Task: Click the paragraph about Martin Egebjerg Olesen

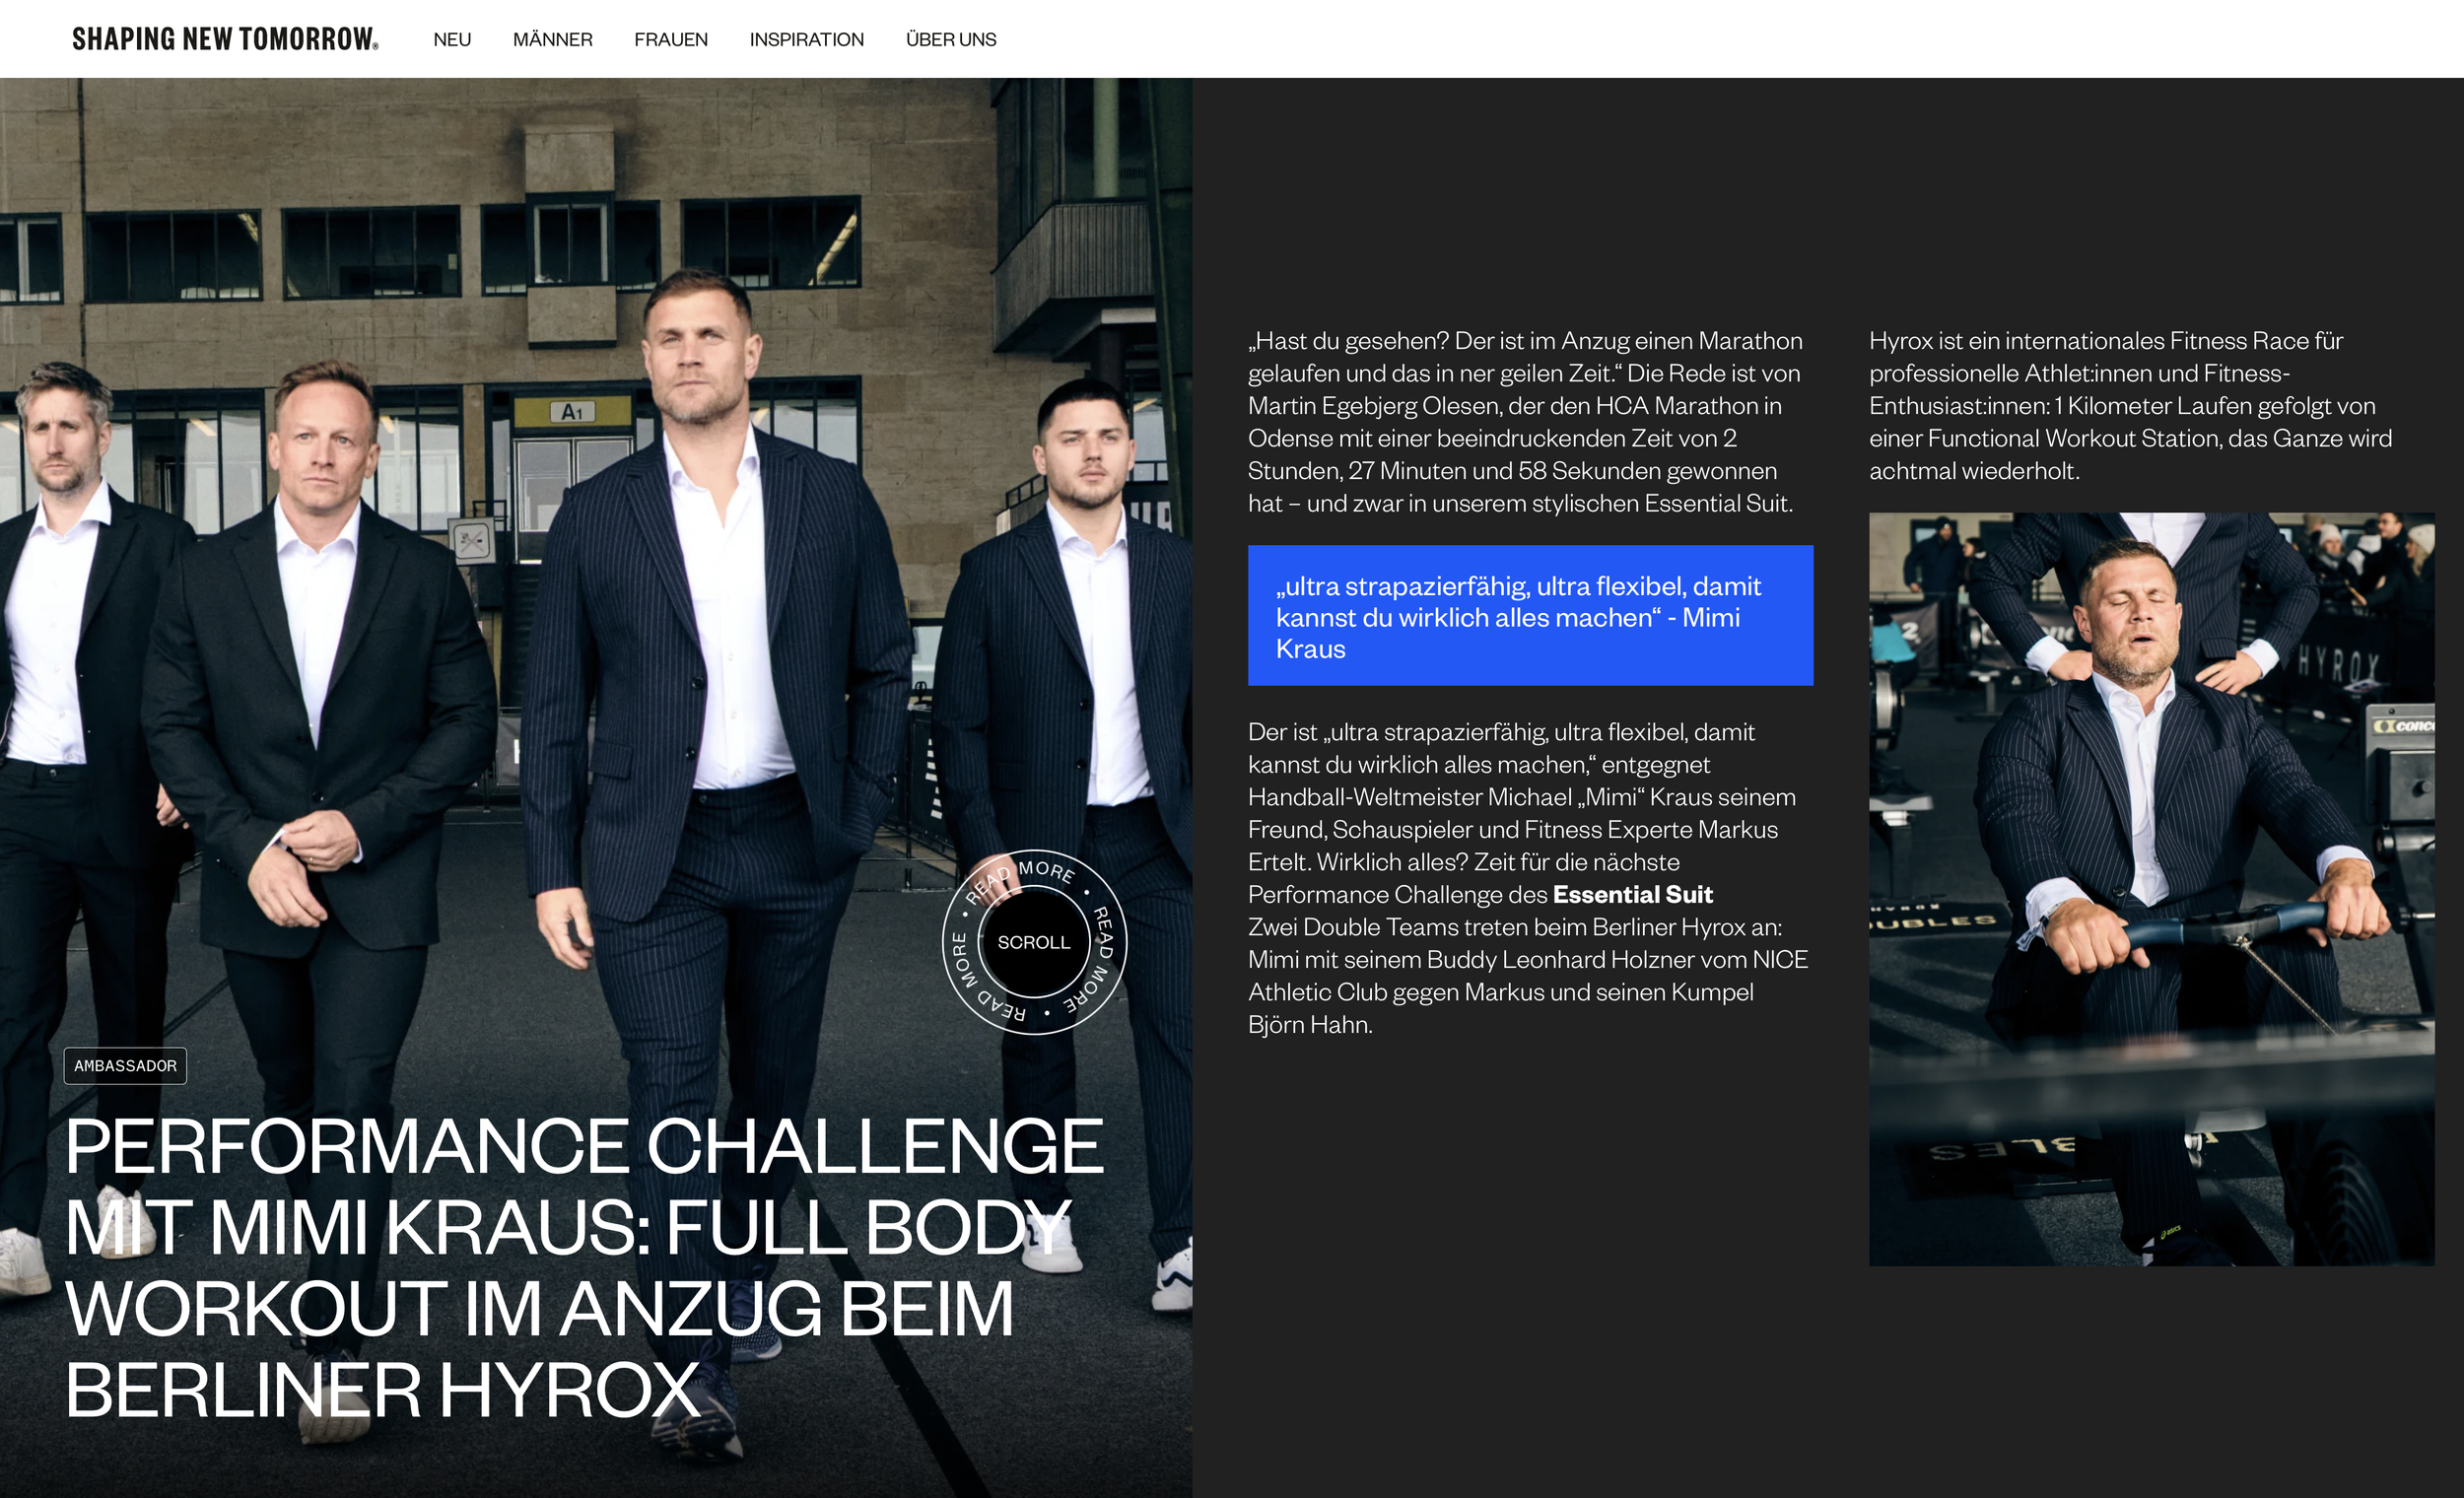Action: (x=1525, y=422)
